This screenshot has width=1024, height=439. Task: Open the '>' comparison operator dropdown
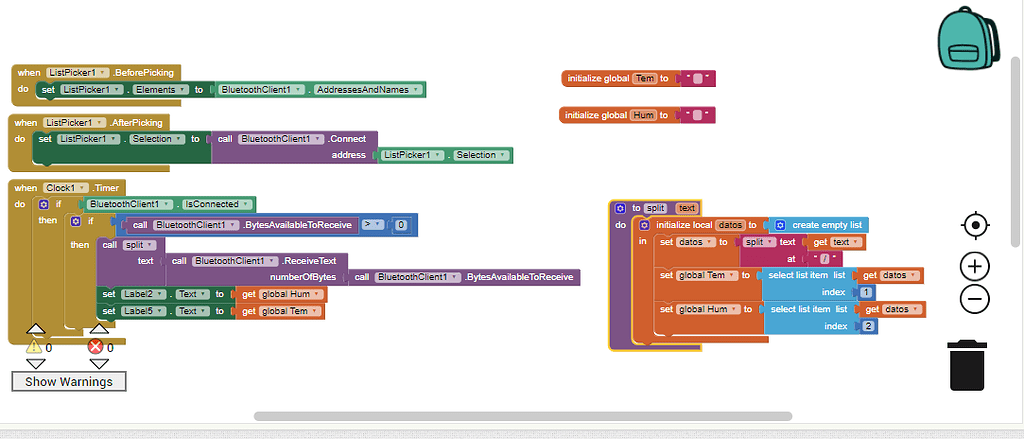(371, 225)
